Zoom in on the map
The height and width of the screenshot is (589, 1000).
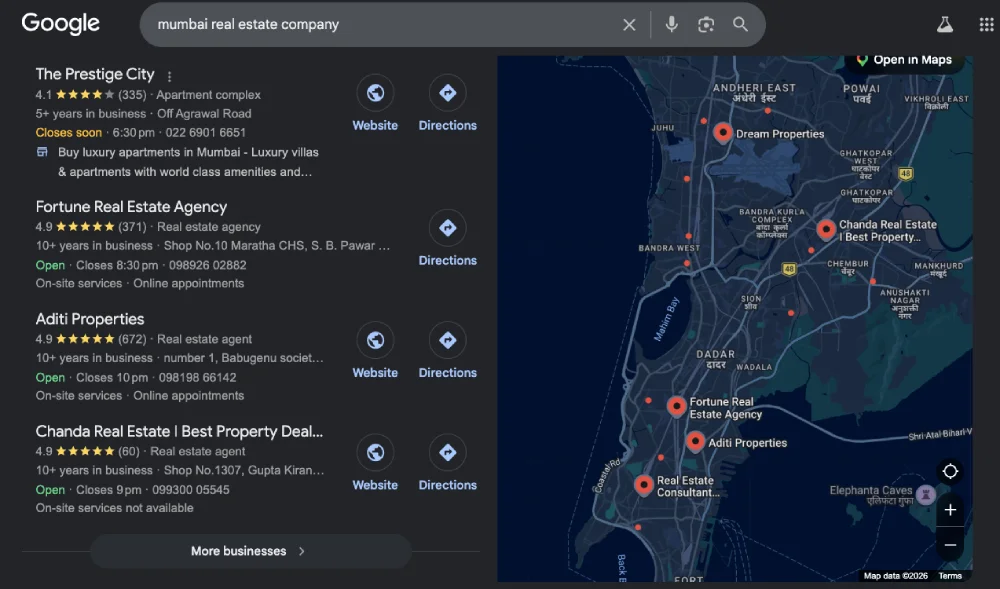point(950,510)
